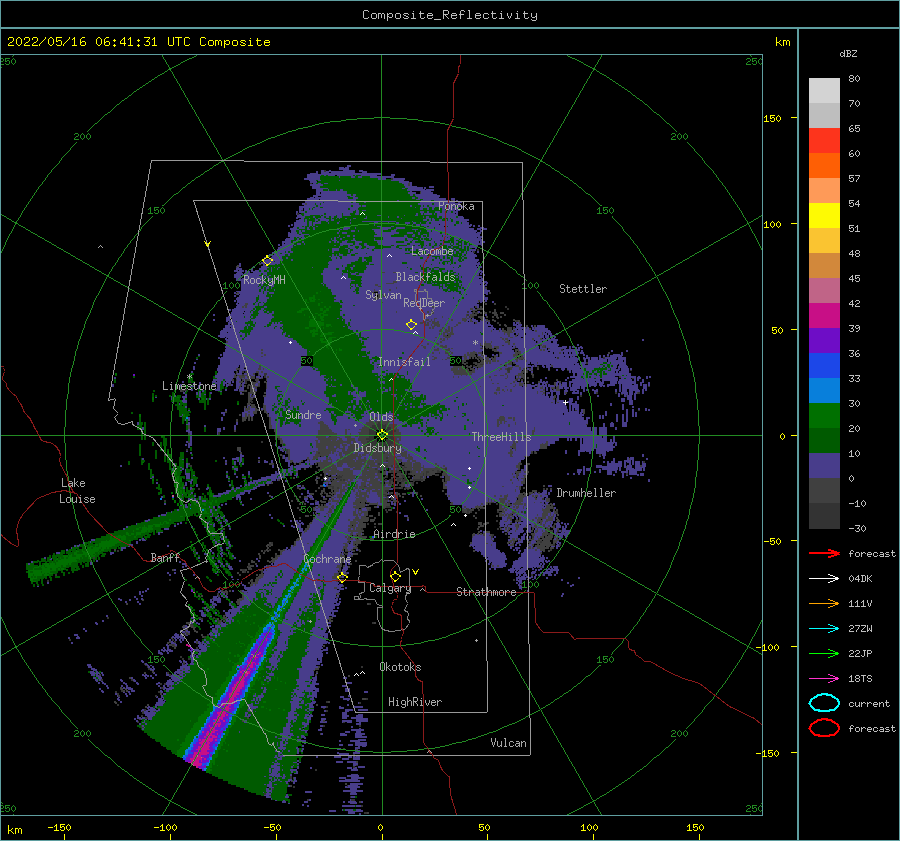Click the RedDeer city label
The image size is (900, 841).
(x=424, y=303)
